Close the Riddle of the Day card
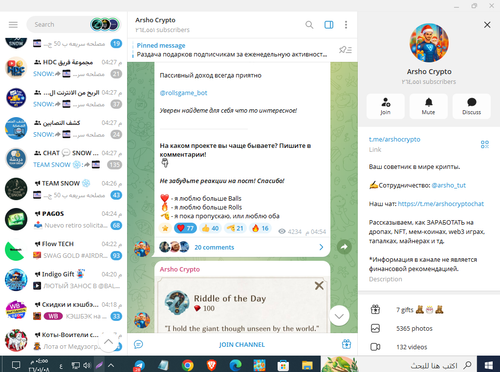The width and height of the screenshot is (500, 372). click(319, 285)
